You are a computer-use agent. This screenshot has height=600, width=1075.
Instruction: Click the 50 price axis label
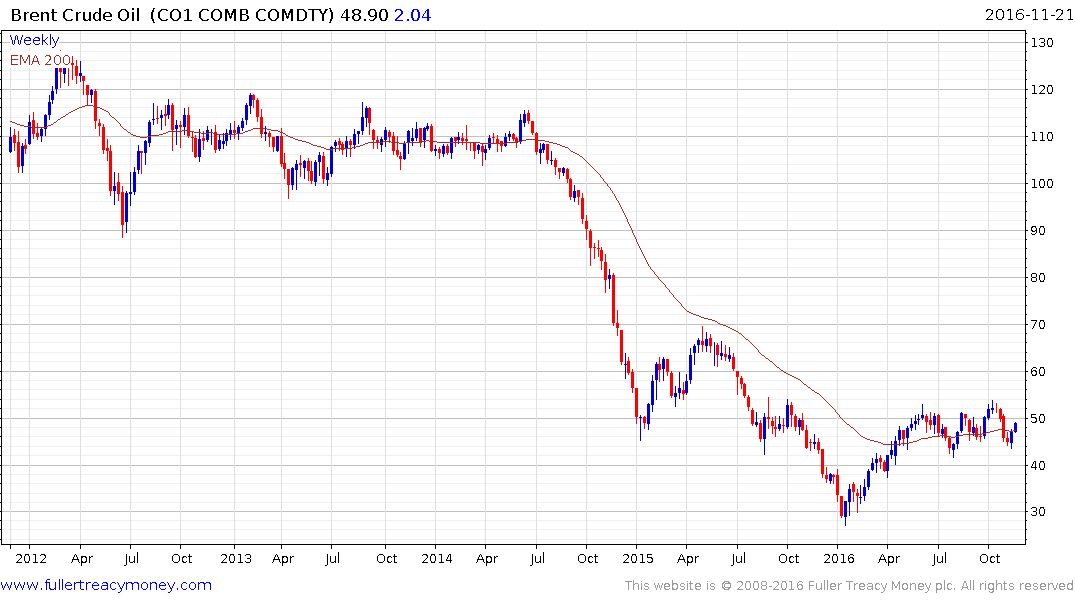[1038, 418]
